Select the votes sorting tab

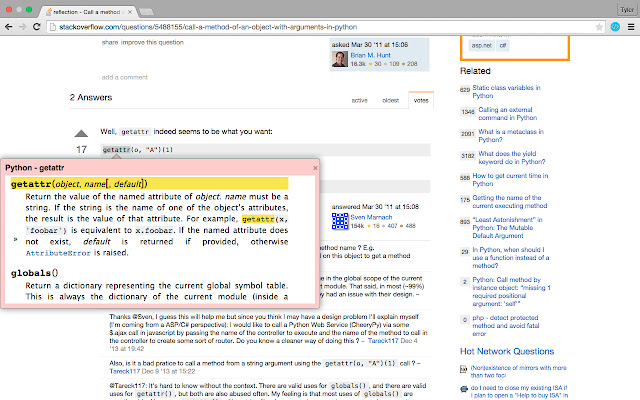tap(421, 100)
